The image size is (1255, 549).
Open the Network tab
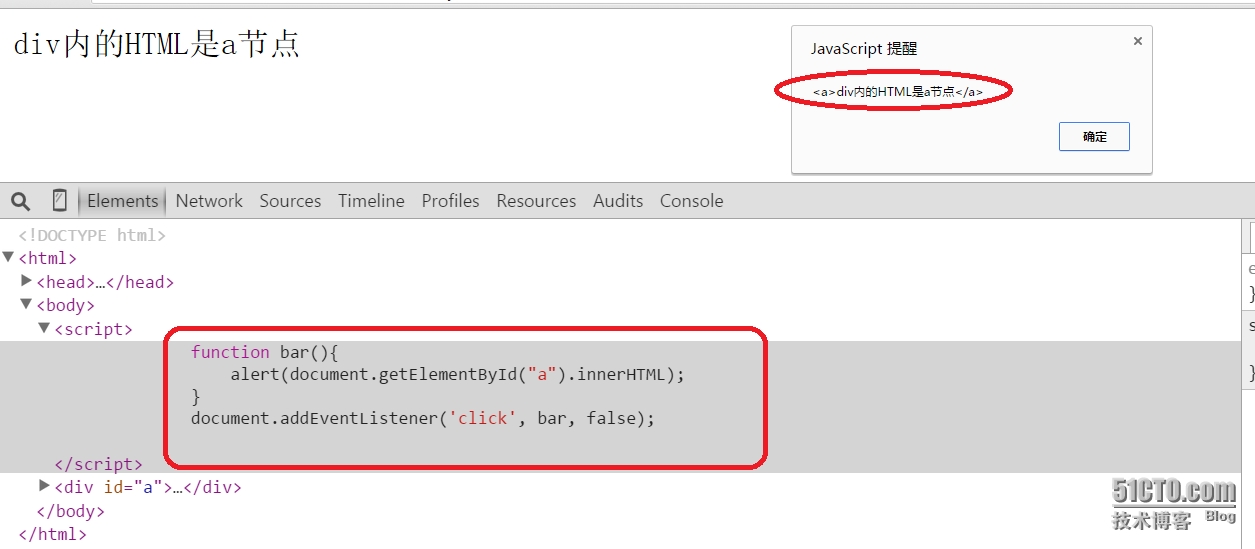point(209,201)
